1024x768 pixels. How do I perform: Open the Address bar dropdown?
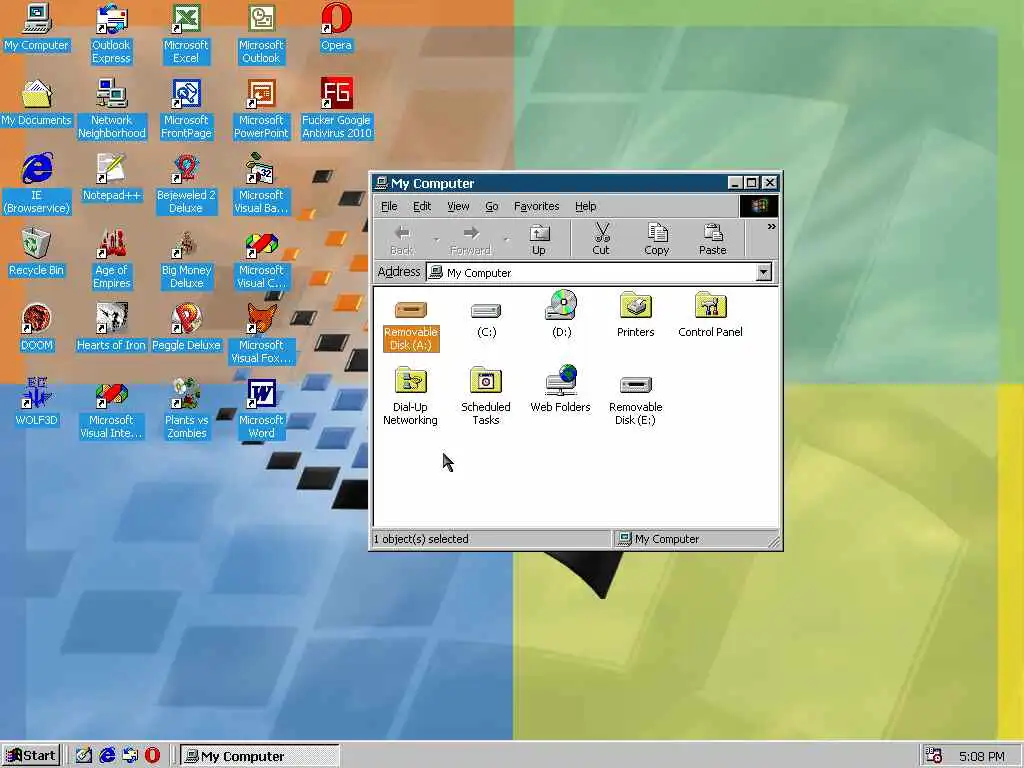763,272
